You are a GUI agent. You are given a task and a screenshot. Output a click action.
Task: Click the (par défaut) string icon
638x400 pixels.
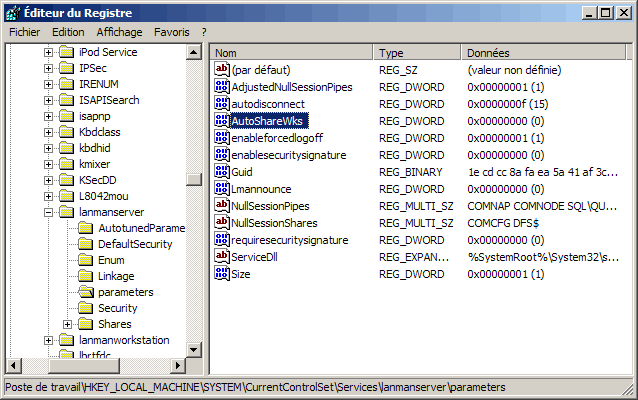(x=222, y=70)
